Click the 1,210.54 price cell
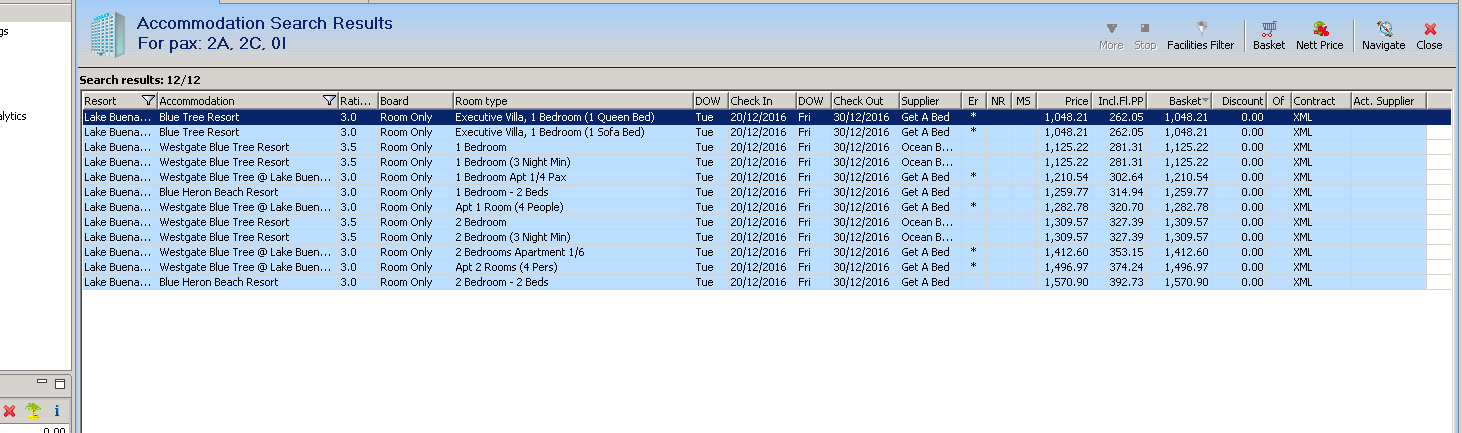 click(1066, 177)
